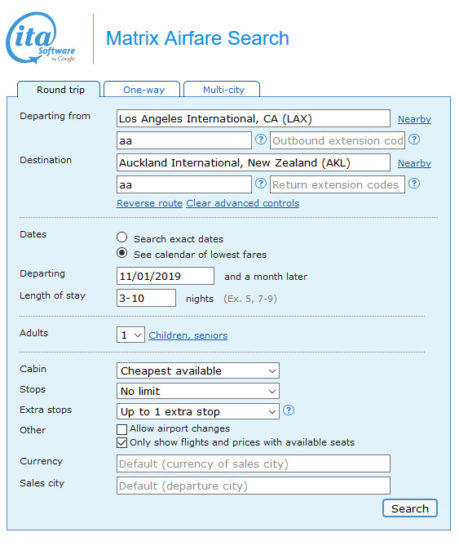This screenshot has width=459, height=550.
Task: Click the Length of stay field
Action: pyautogui.click(x=146, y=298)
